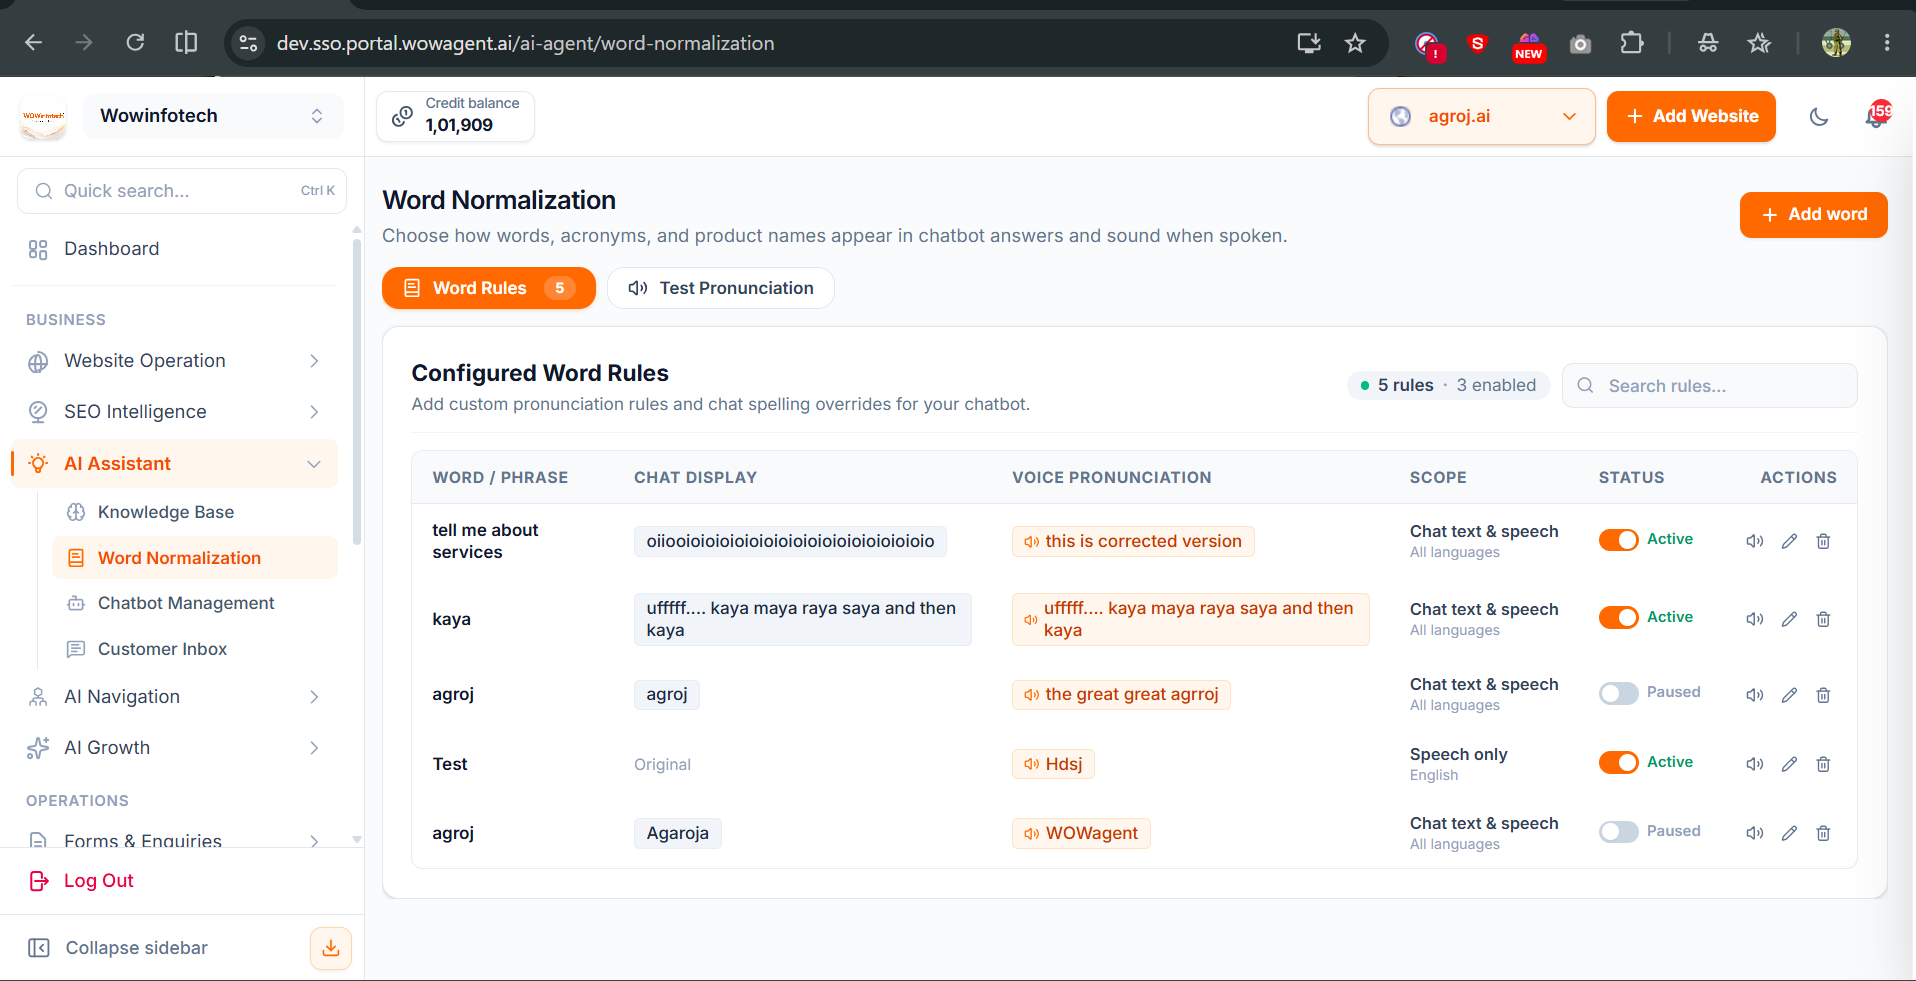Edit the 'the great great agrroj' rule

[x=1789, y=695]
